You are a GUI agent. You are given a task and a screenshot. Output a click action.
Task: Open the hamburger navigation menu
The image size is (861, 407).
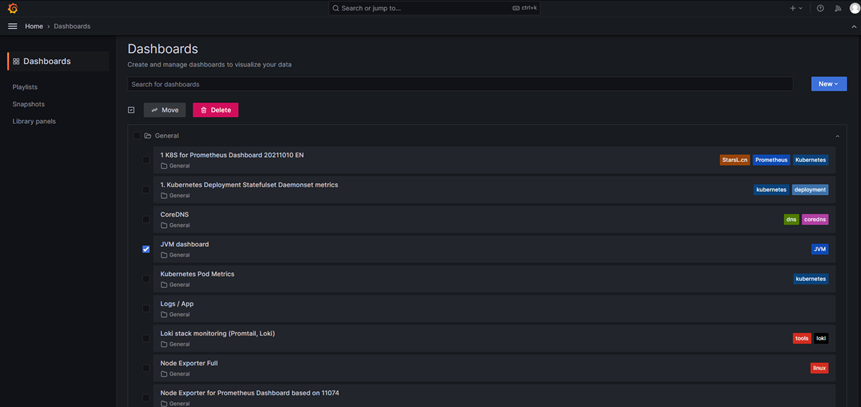[x=13, y=26]
